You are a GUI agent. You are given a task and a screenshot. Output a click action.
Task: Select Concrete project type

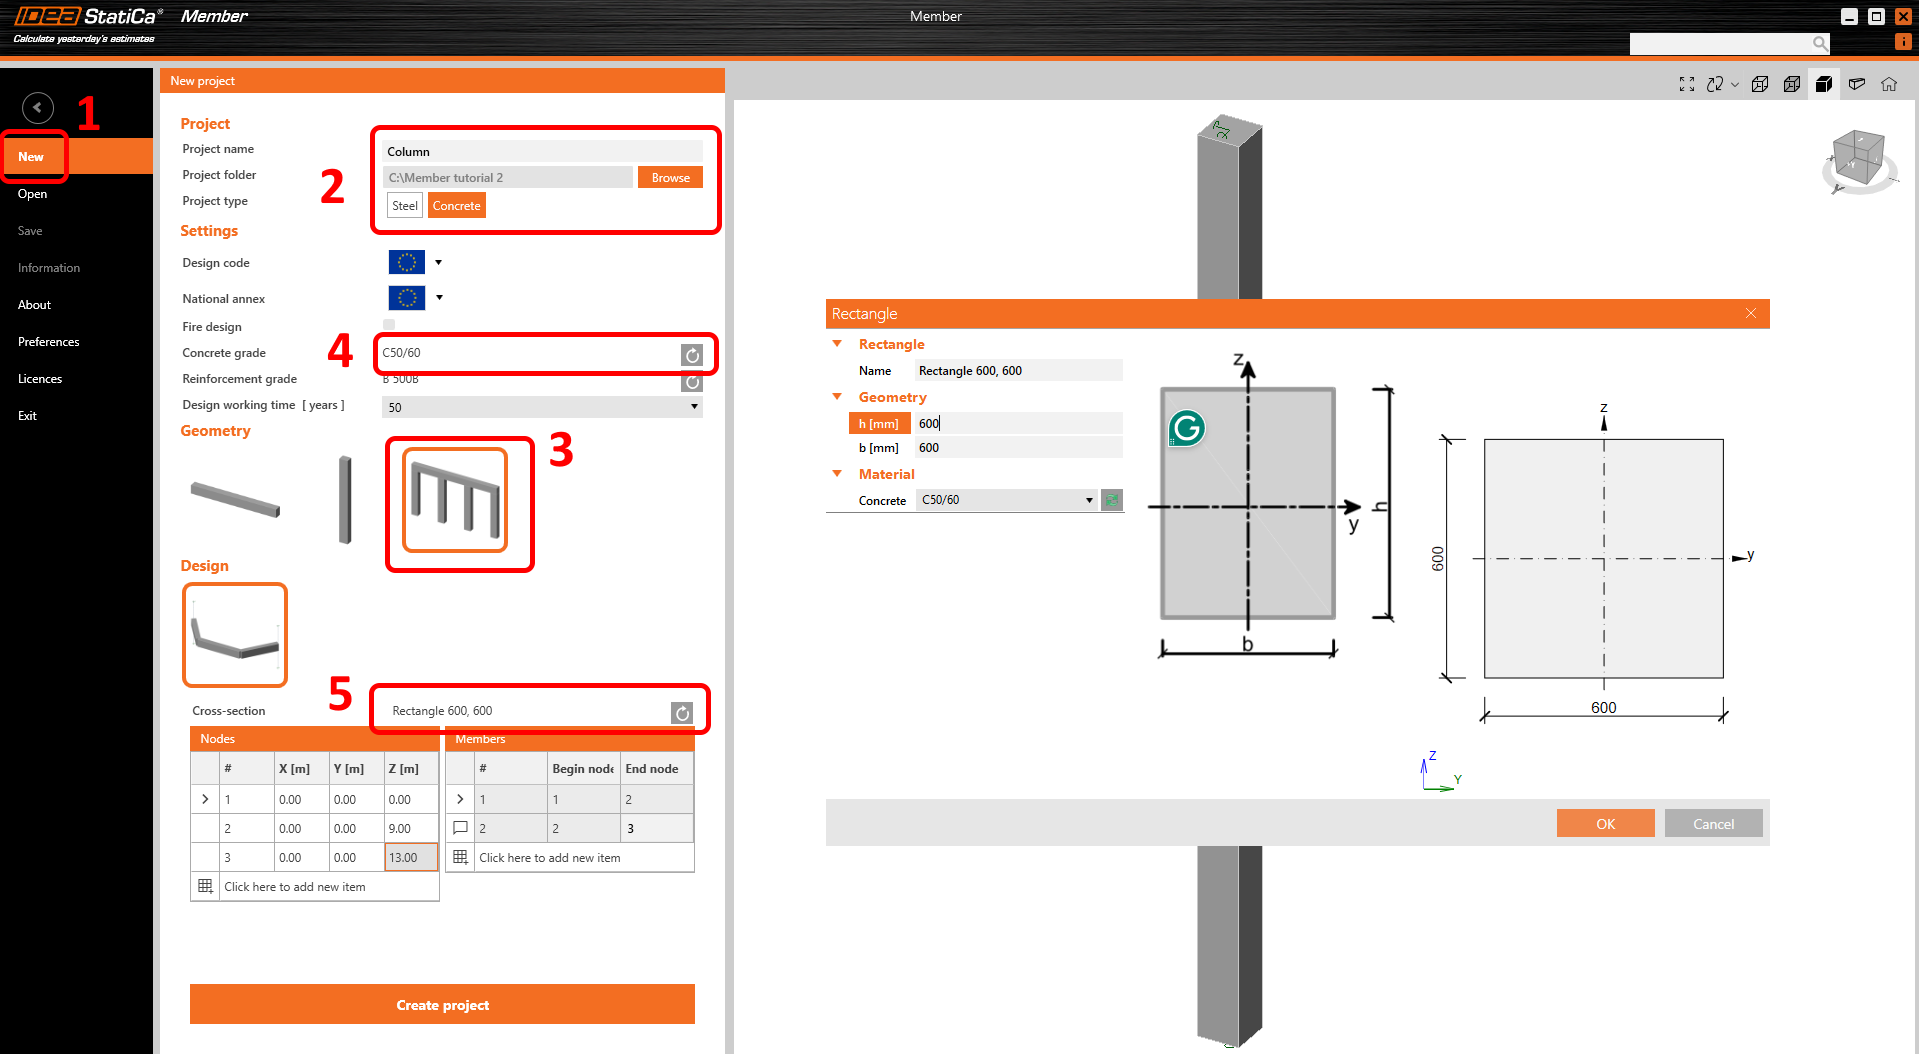(x=457, y=206)
